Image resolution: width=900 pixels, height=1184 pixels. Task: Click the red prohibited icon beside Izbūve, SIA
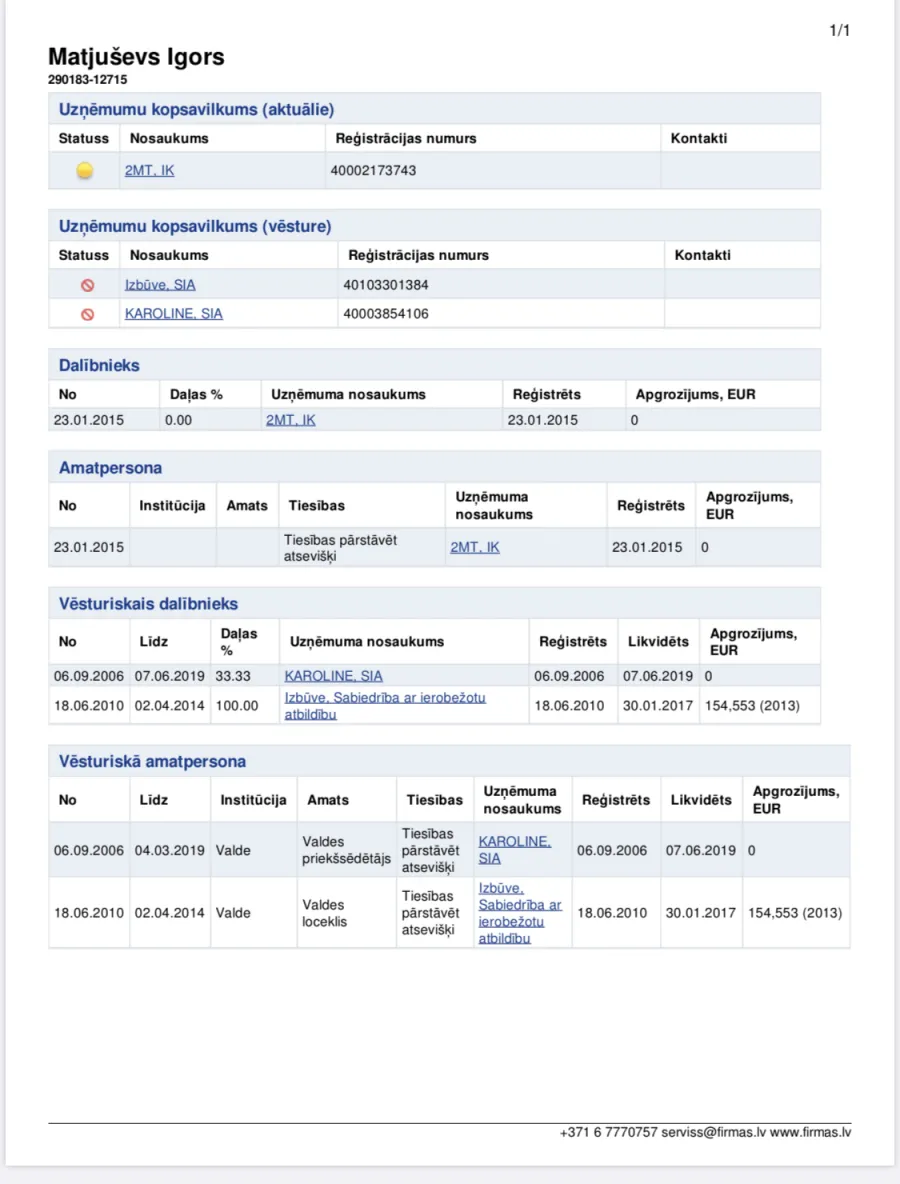(x=88, y=285)
